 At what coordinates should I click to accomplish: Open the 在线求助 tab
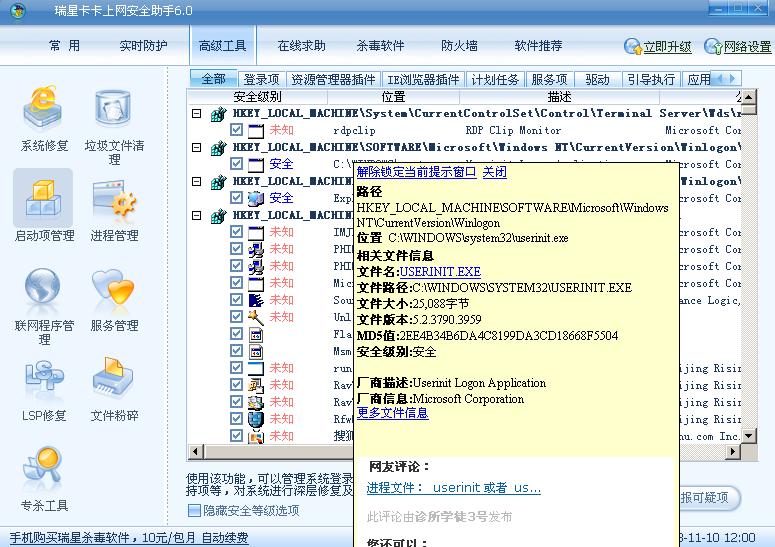coord(301,46)
